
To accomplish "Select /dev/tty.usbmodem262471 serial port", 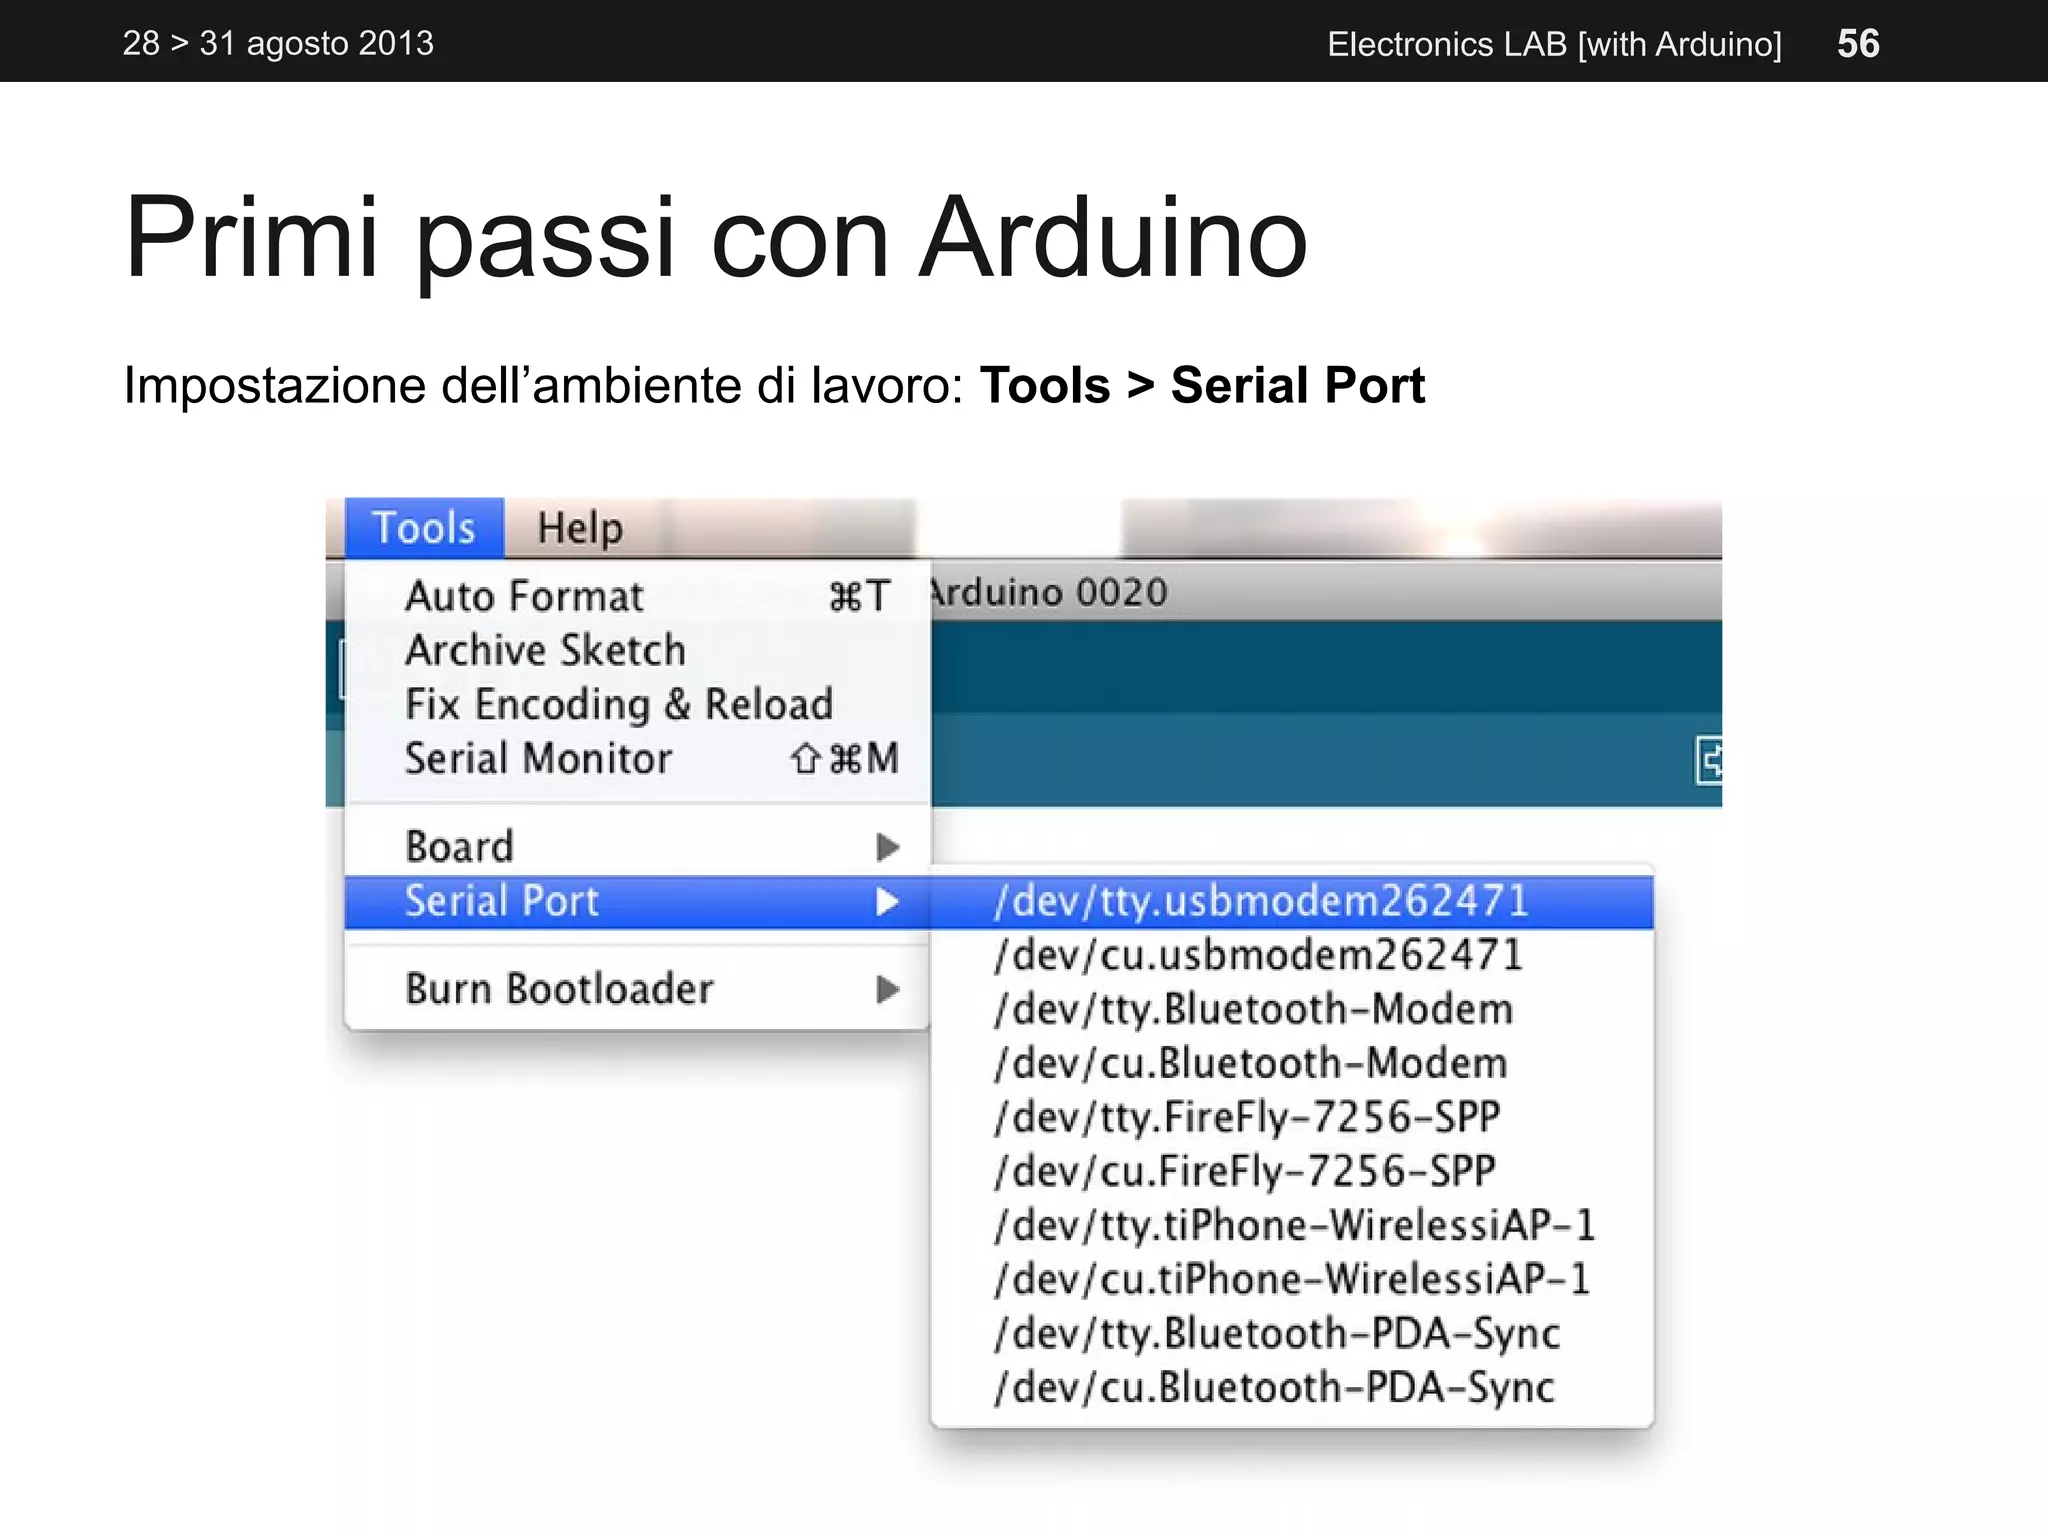I will click(x=1292, y=902).
